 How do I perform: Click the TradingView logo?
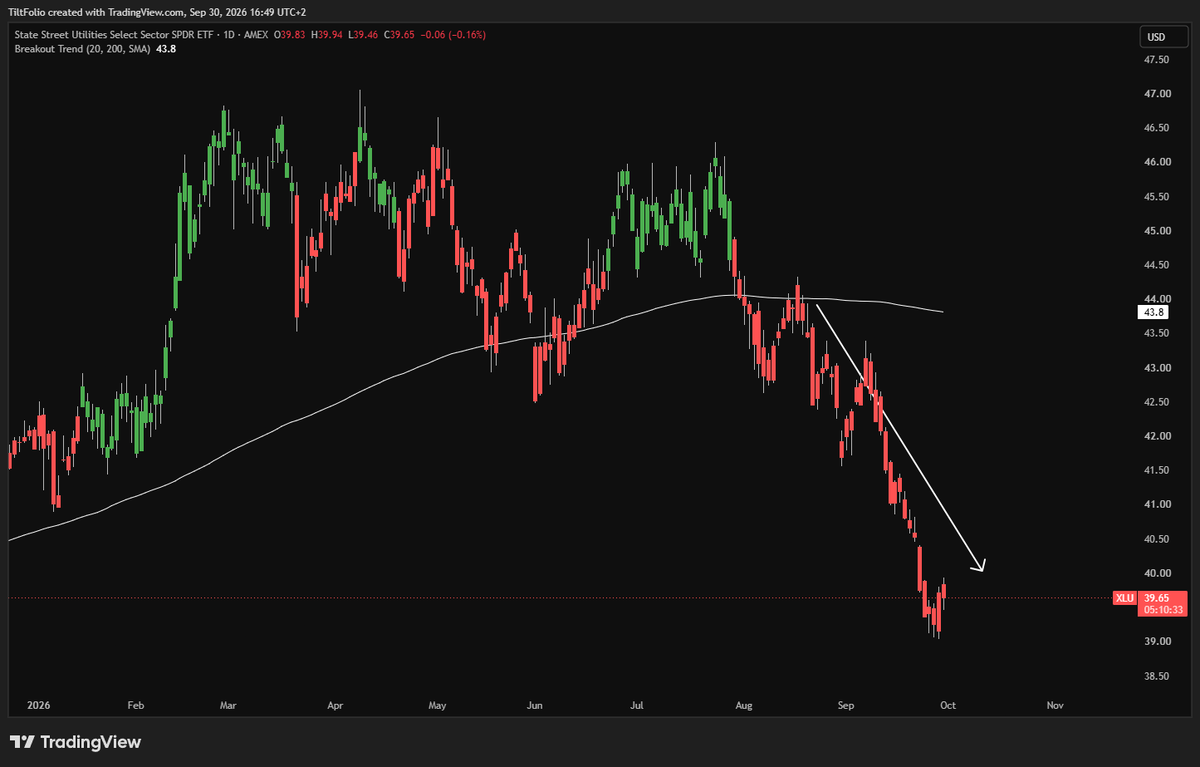(75, 742)
